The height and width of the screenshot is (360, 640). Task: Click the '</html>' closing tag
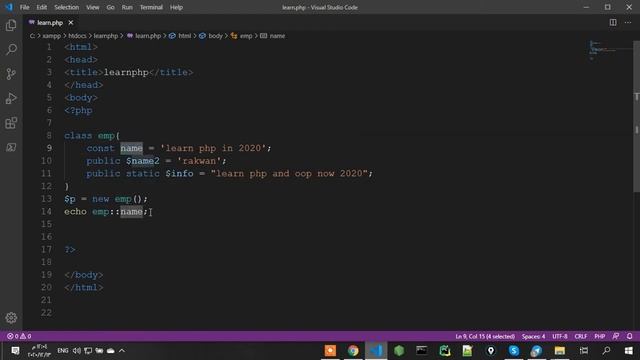click(x=84, y=287)
